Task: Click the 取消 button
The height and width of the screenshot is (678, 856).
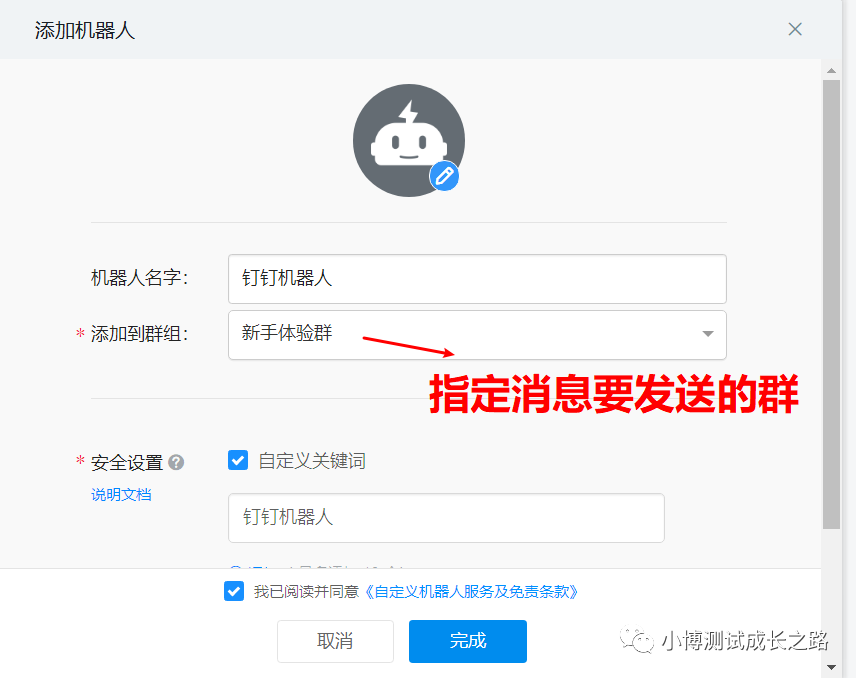Action: tap(335, 641)
